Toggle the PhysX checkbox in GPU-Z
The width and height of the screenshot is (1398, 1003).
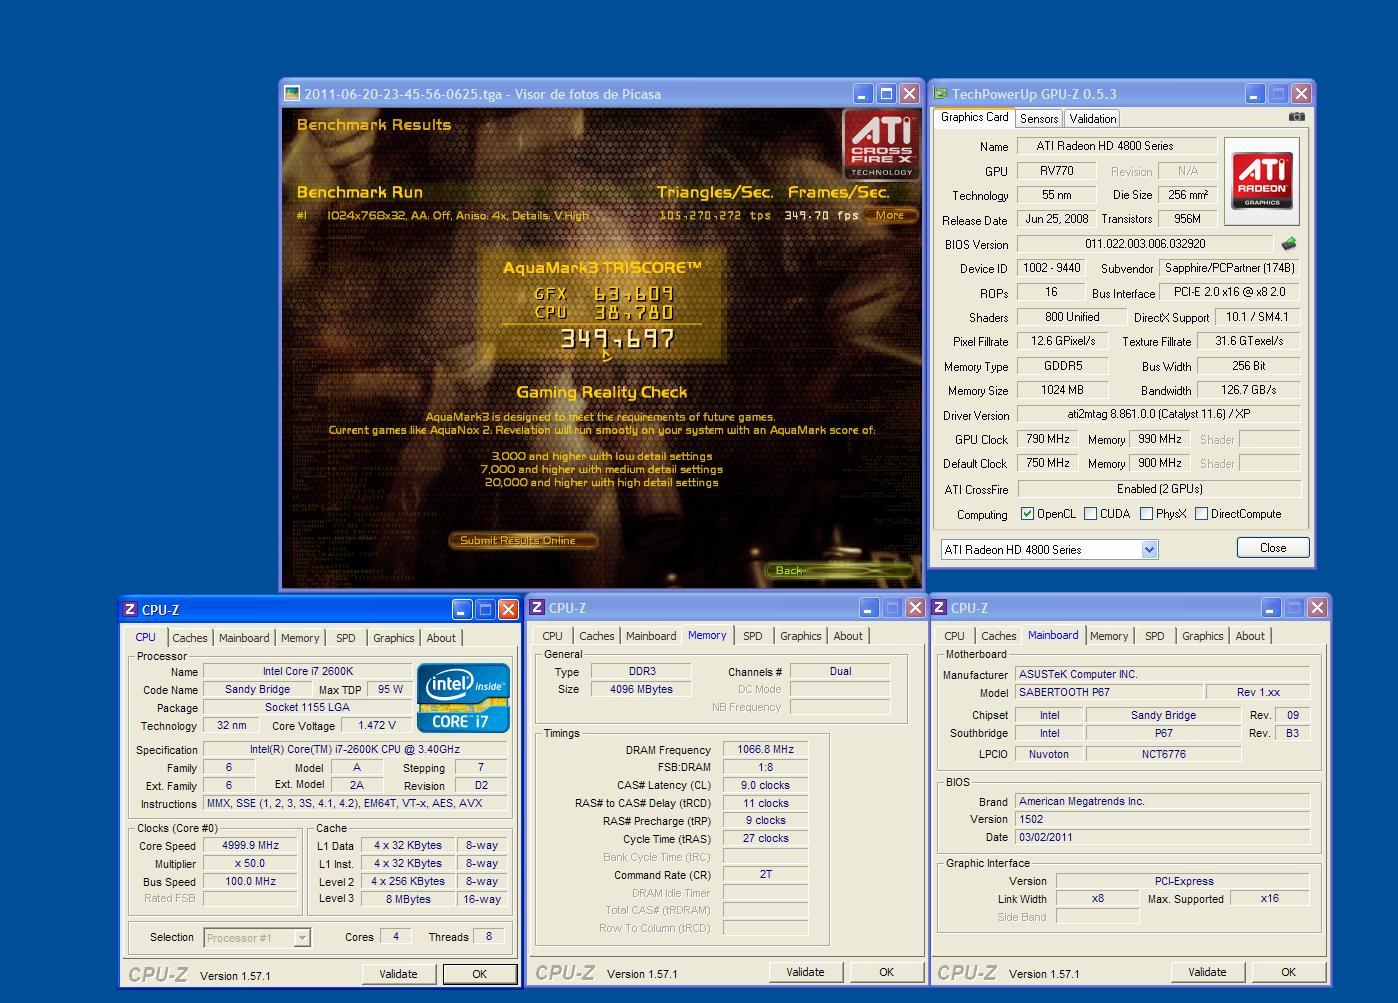[1146, 514]
